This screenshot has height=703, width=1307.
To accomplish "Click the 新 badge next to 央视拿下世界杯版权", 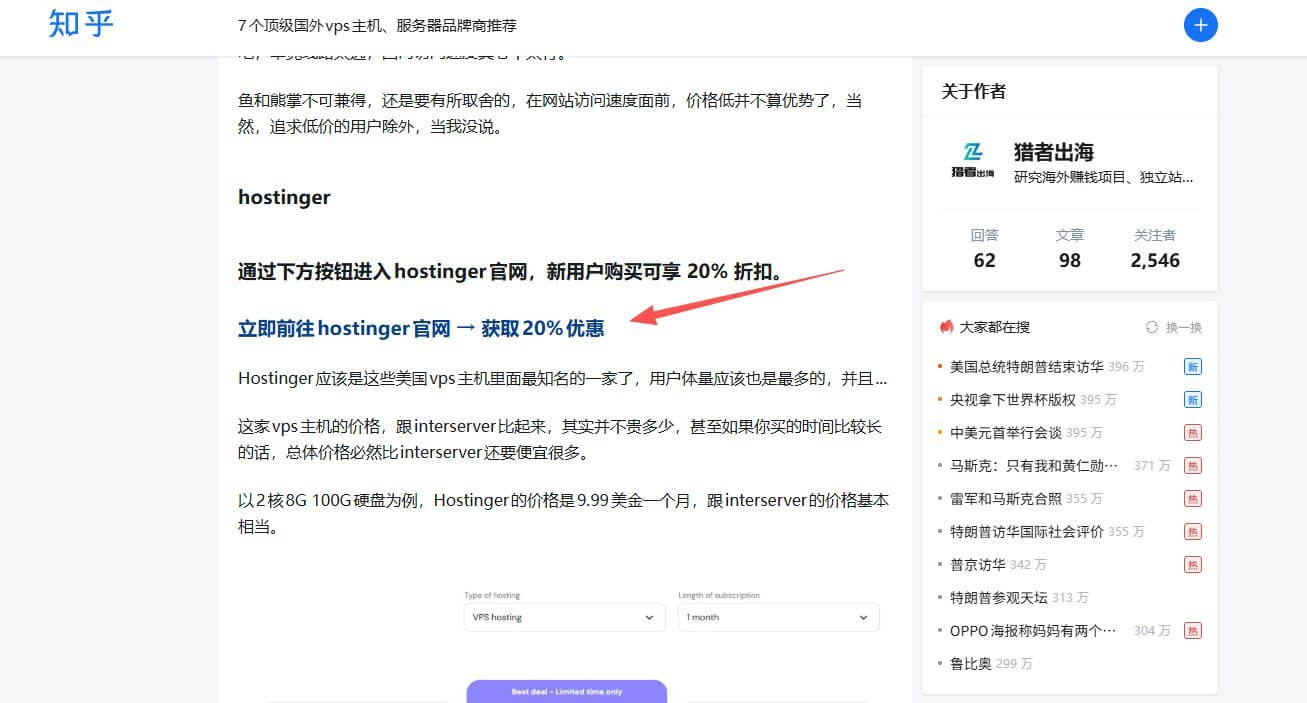I will point(1193,400).
